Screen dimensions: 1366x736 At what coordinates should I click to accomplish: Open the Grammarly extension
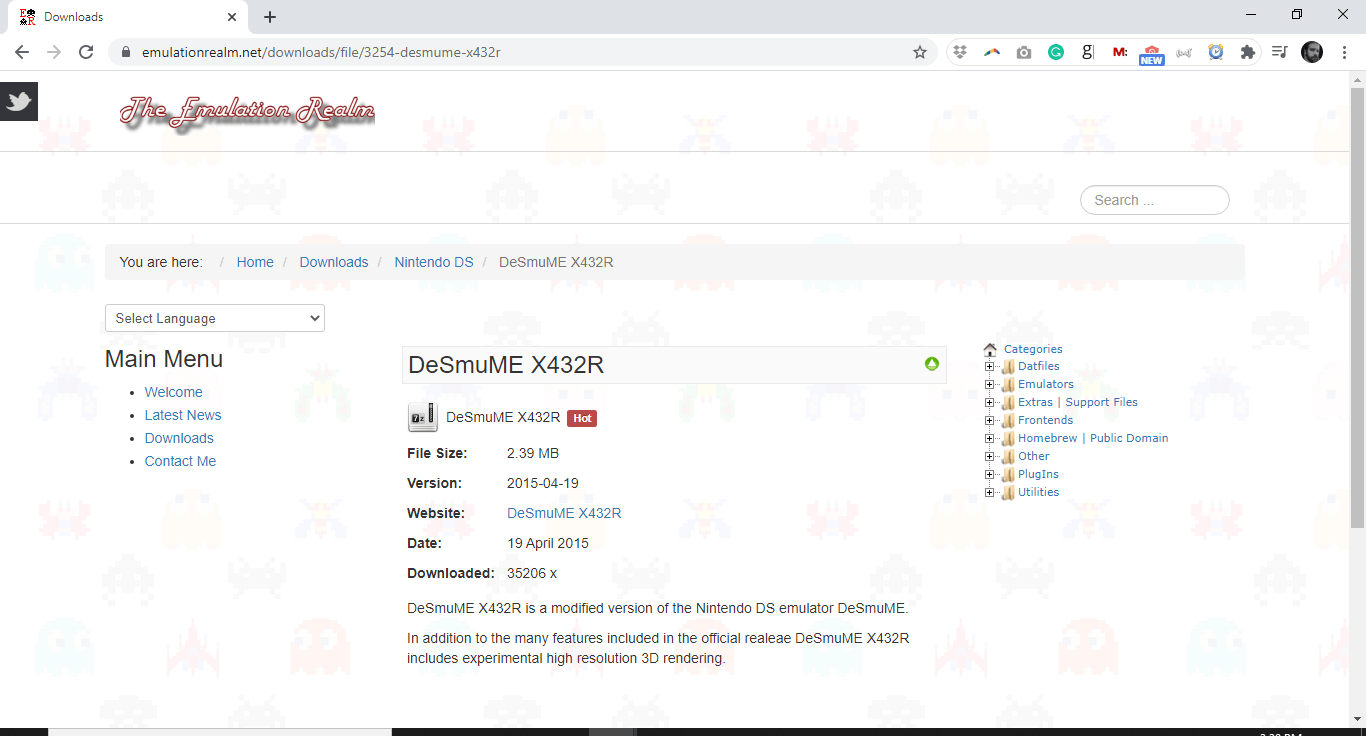tap(1056, 52)
